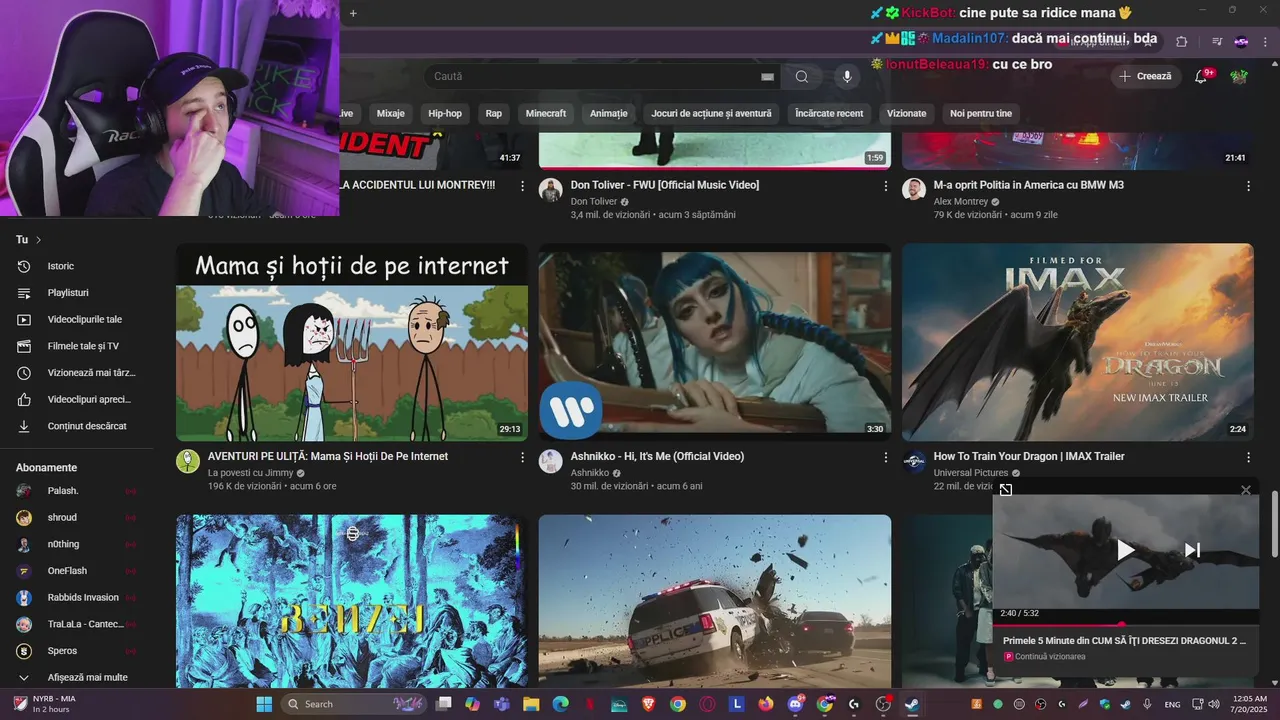Viewport: 1280px width, 720px height.
Task: Select the Vizionate filter chip
Action: coord(907,113)
